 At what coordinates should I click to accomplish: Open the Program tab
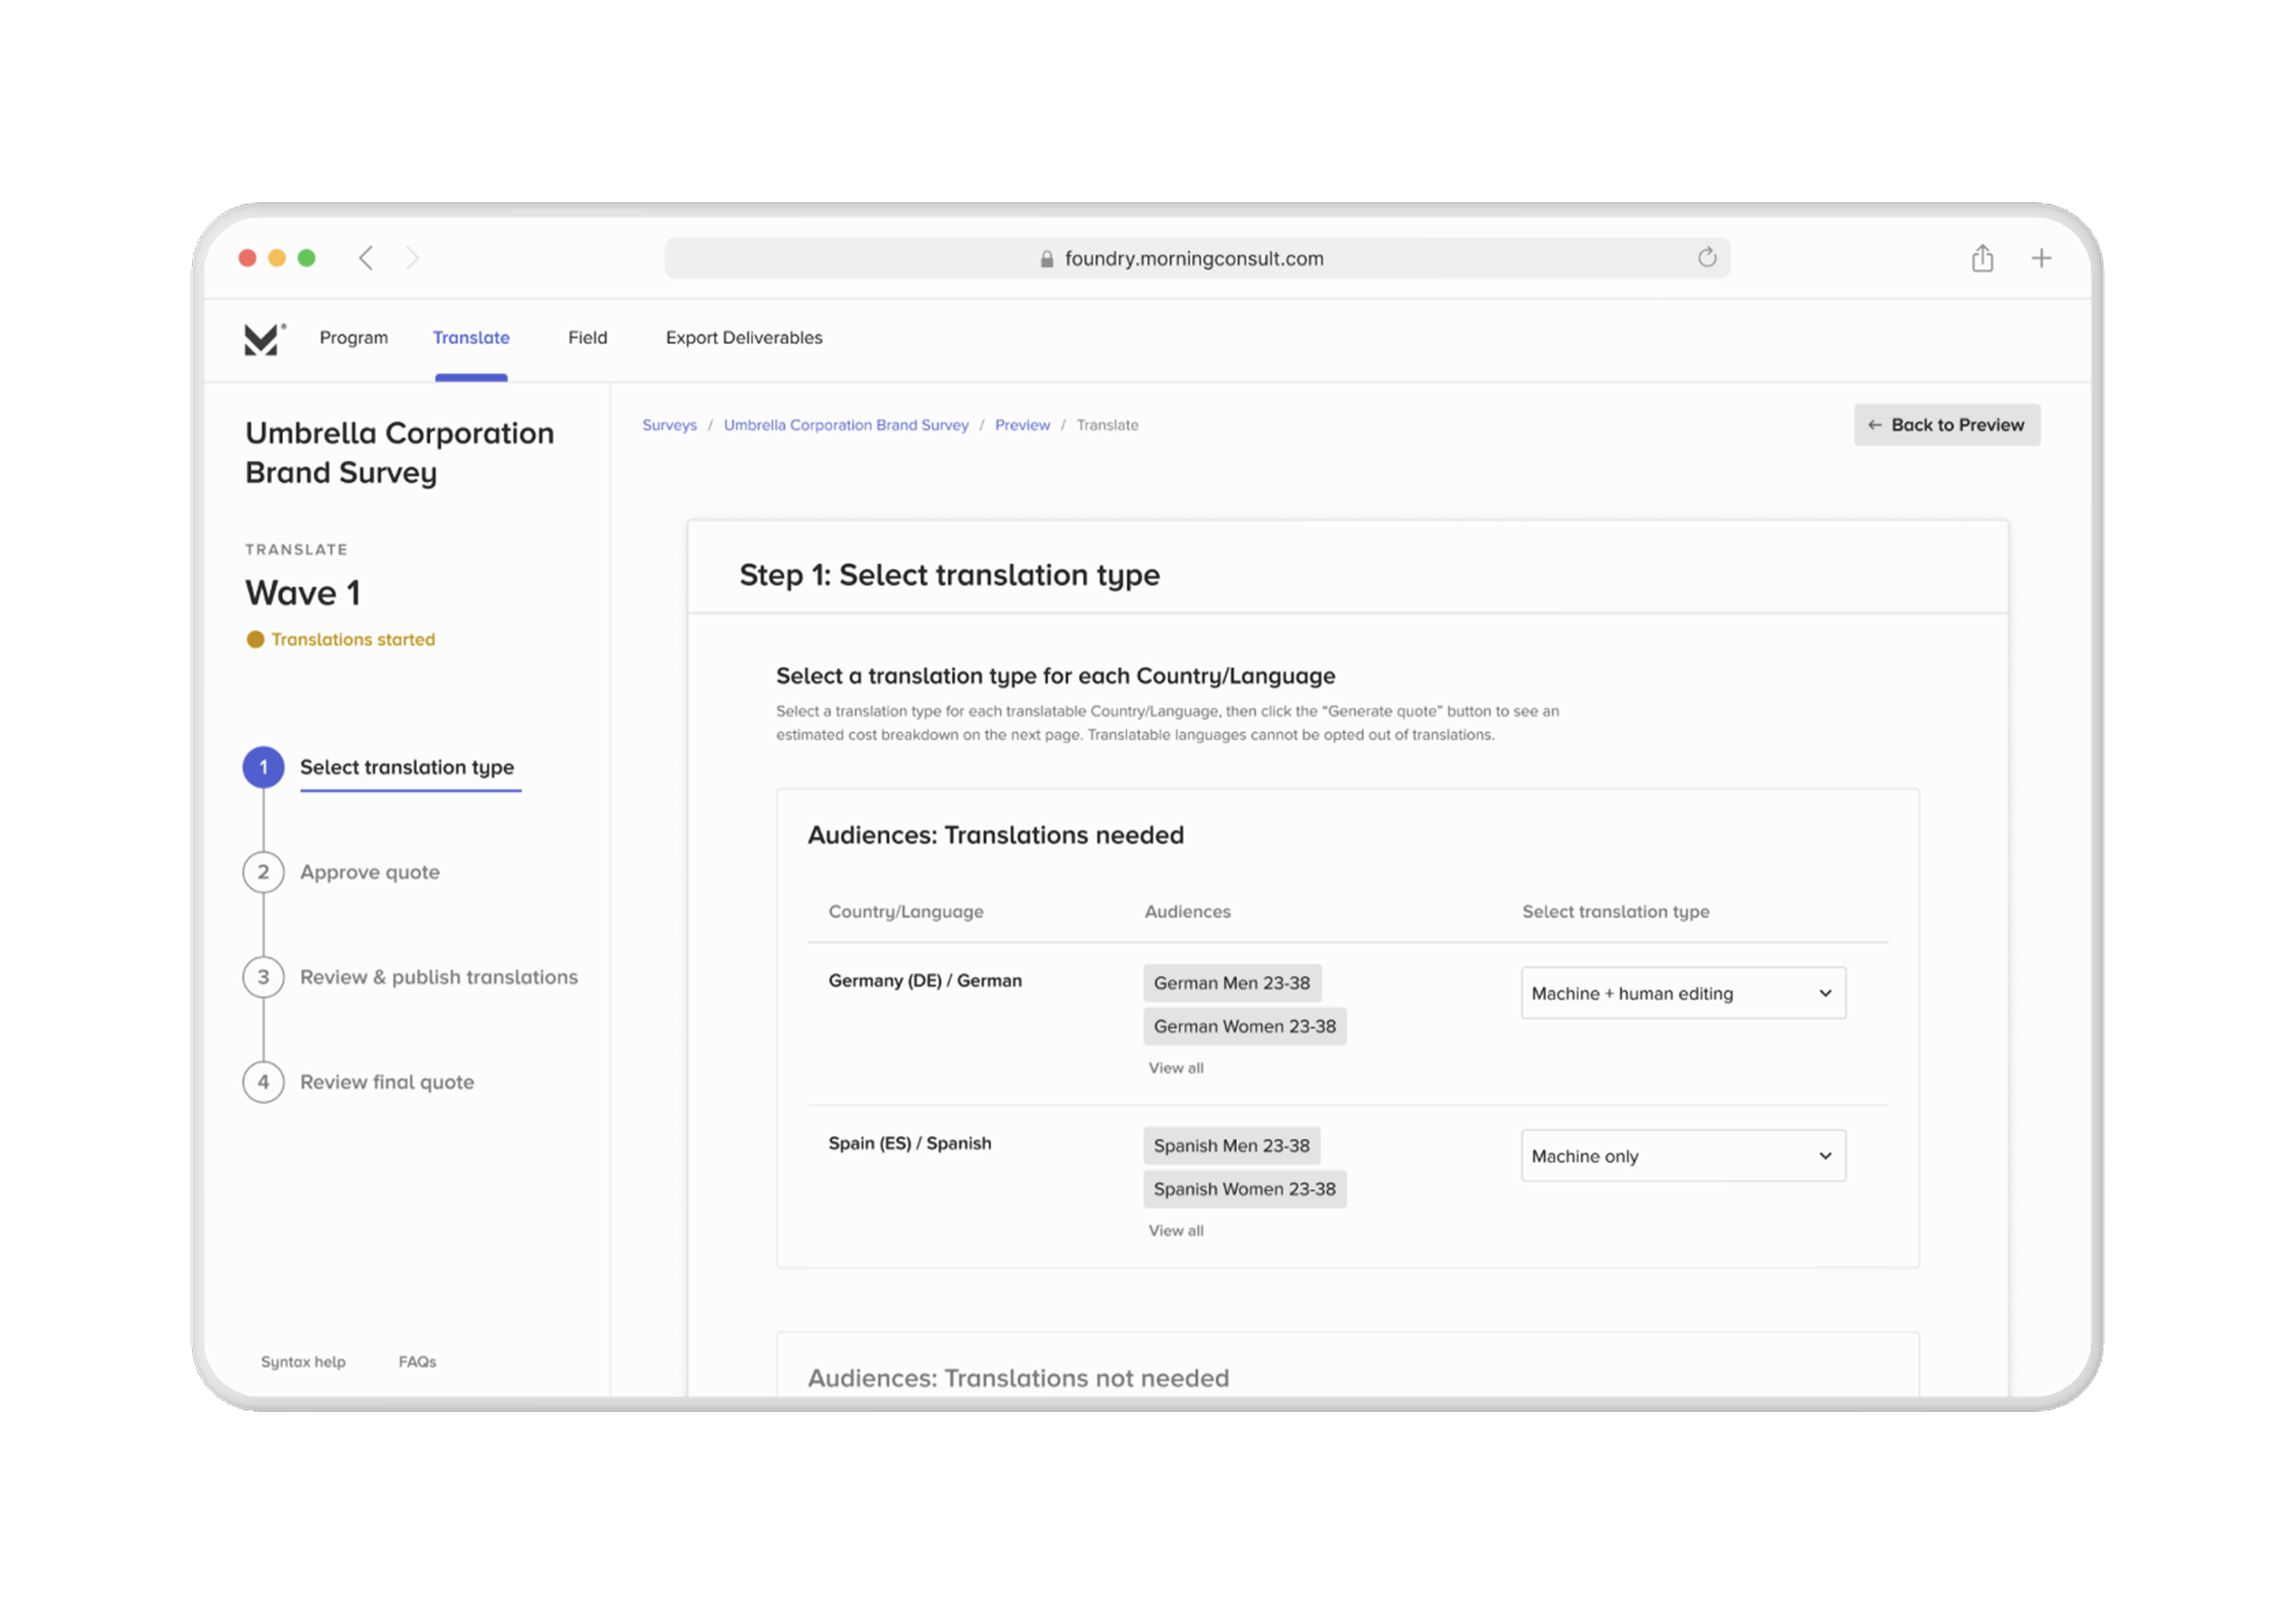point(354,338)
